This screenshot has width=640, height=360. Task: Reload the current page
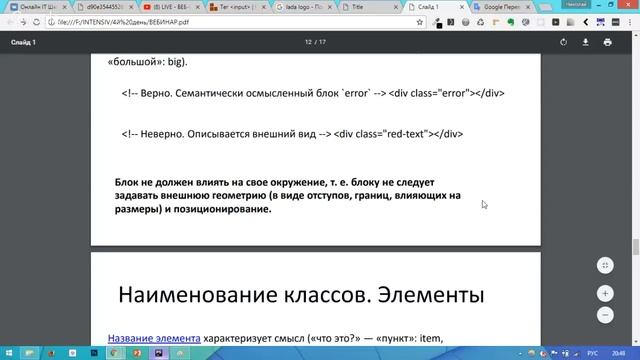(36, 22)
